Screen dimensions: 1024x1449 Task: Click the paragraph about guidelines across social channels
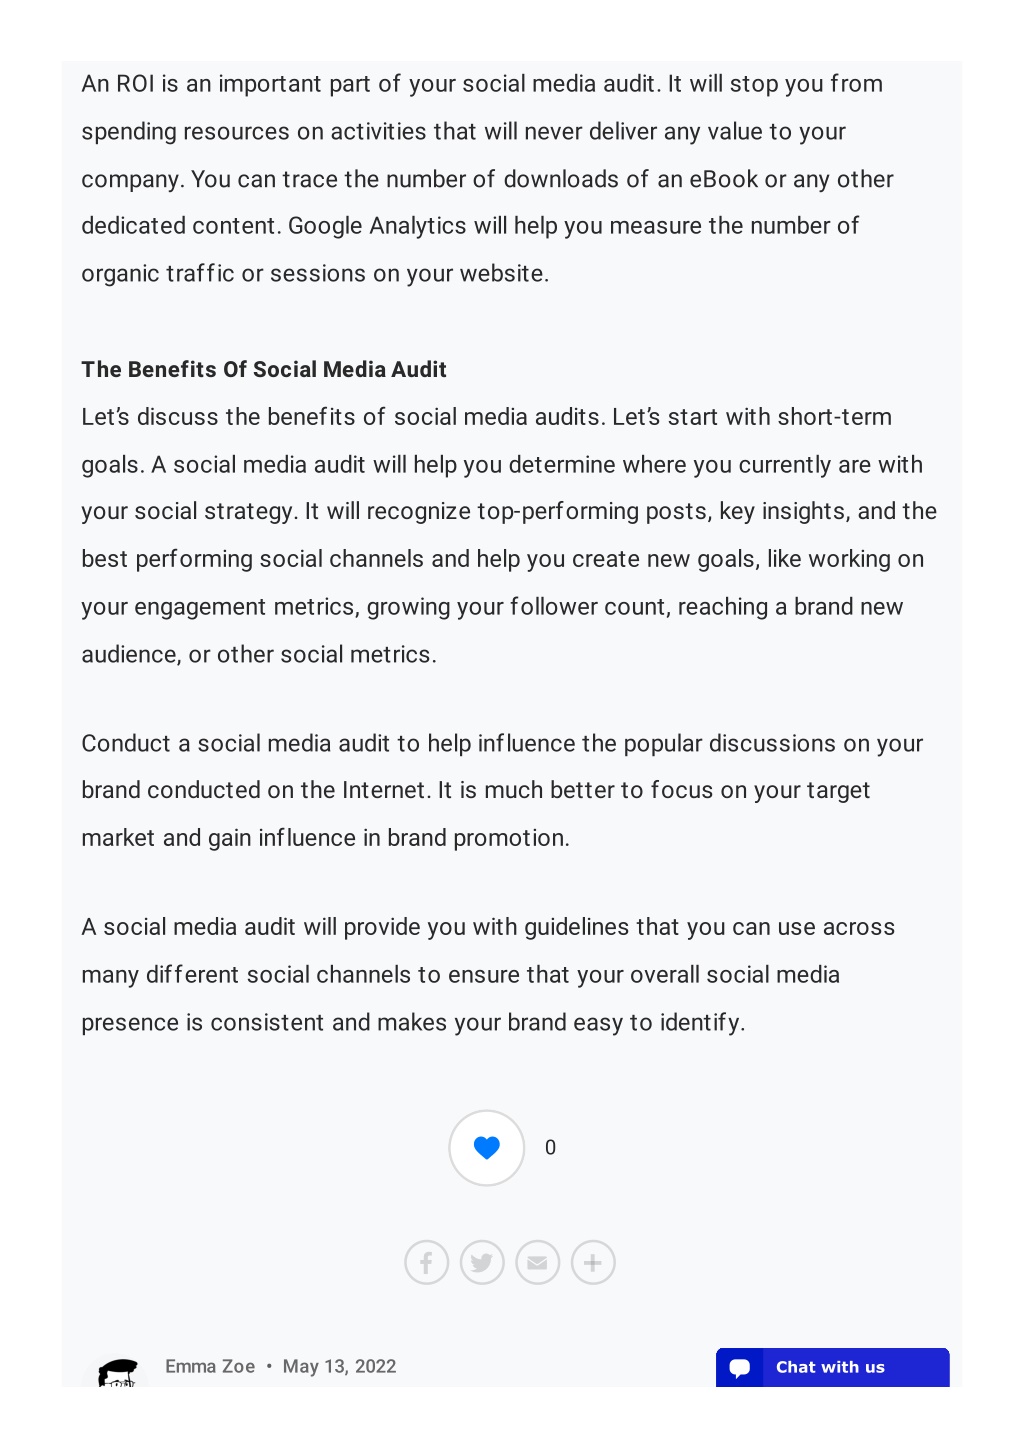tap(488, 975)
